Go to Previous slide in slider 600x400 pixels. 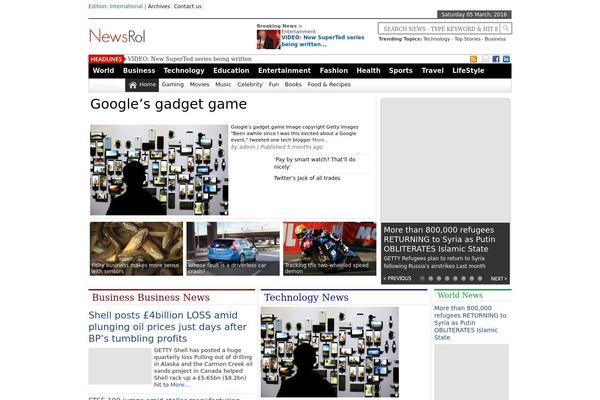[x=398, y=279]
